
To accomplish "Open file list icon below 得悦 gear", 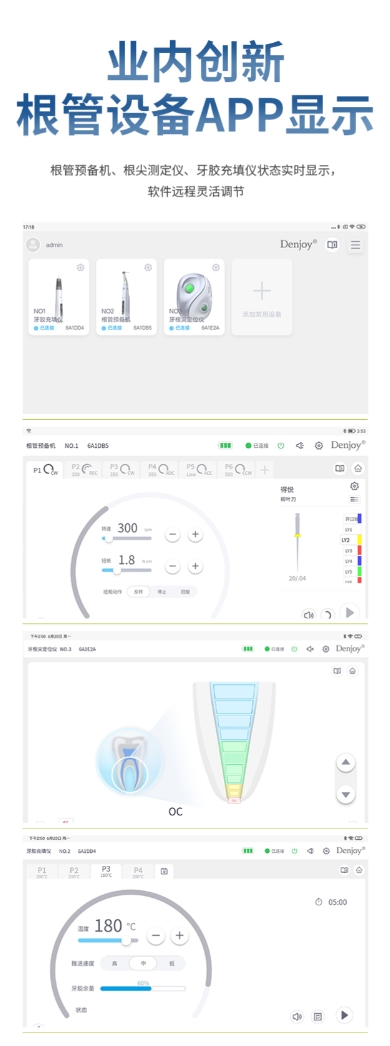I will pos(354,499).
